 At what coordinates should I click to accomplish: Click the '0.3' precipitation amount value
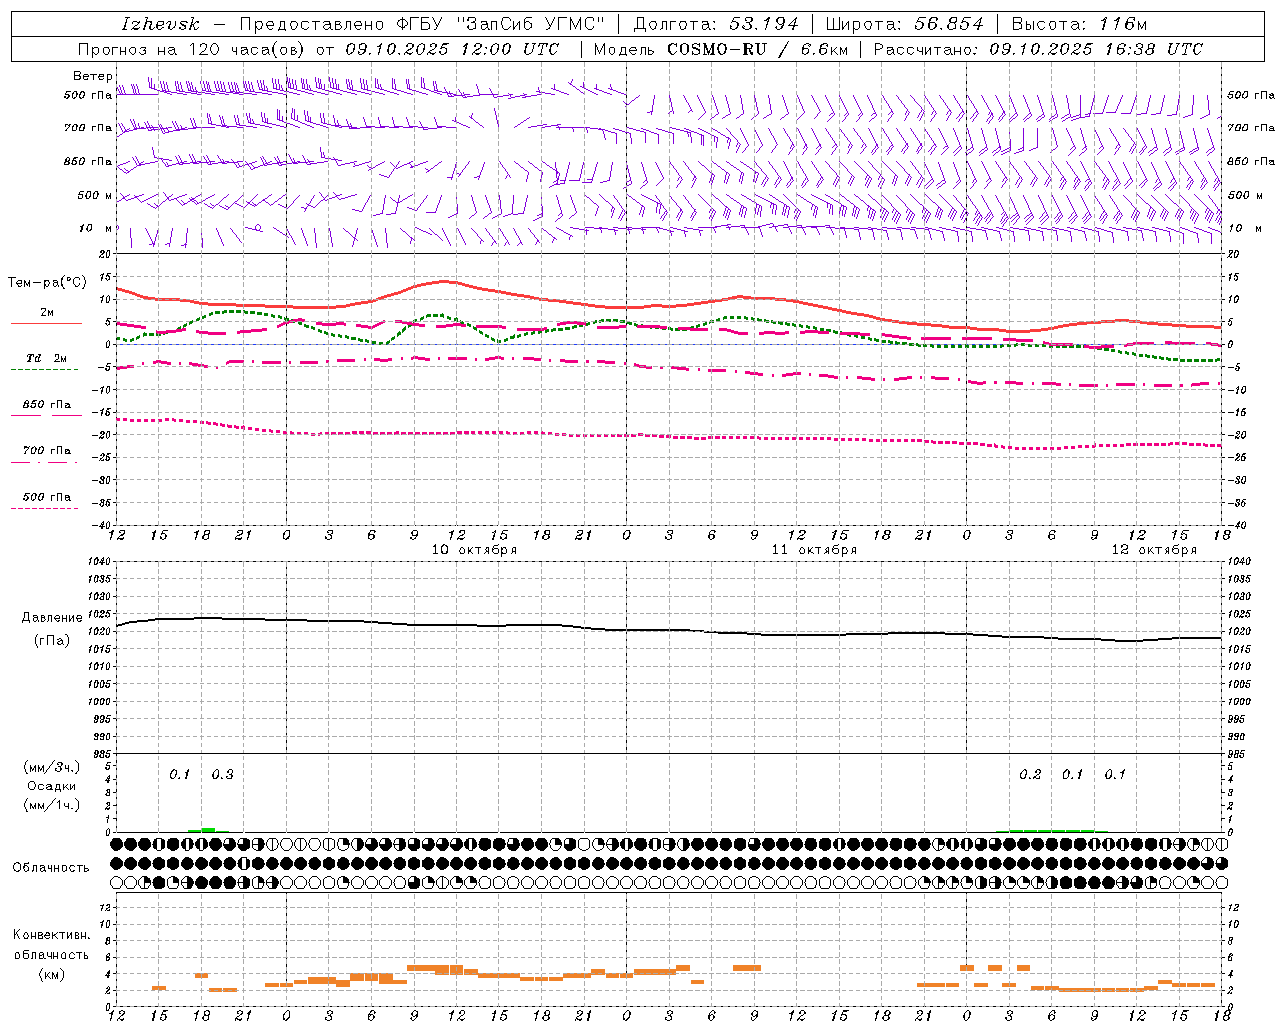(222, 774)
